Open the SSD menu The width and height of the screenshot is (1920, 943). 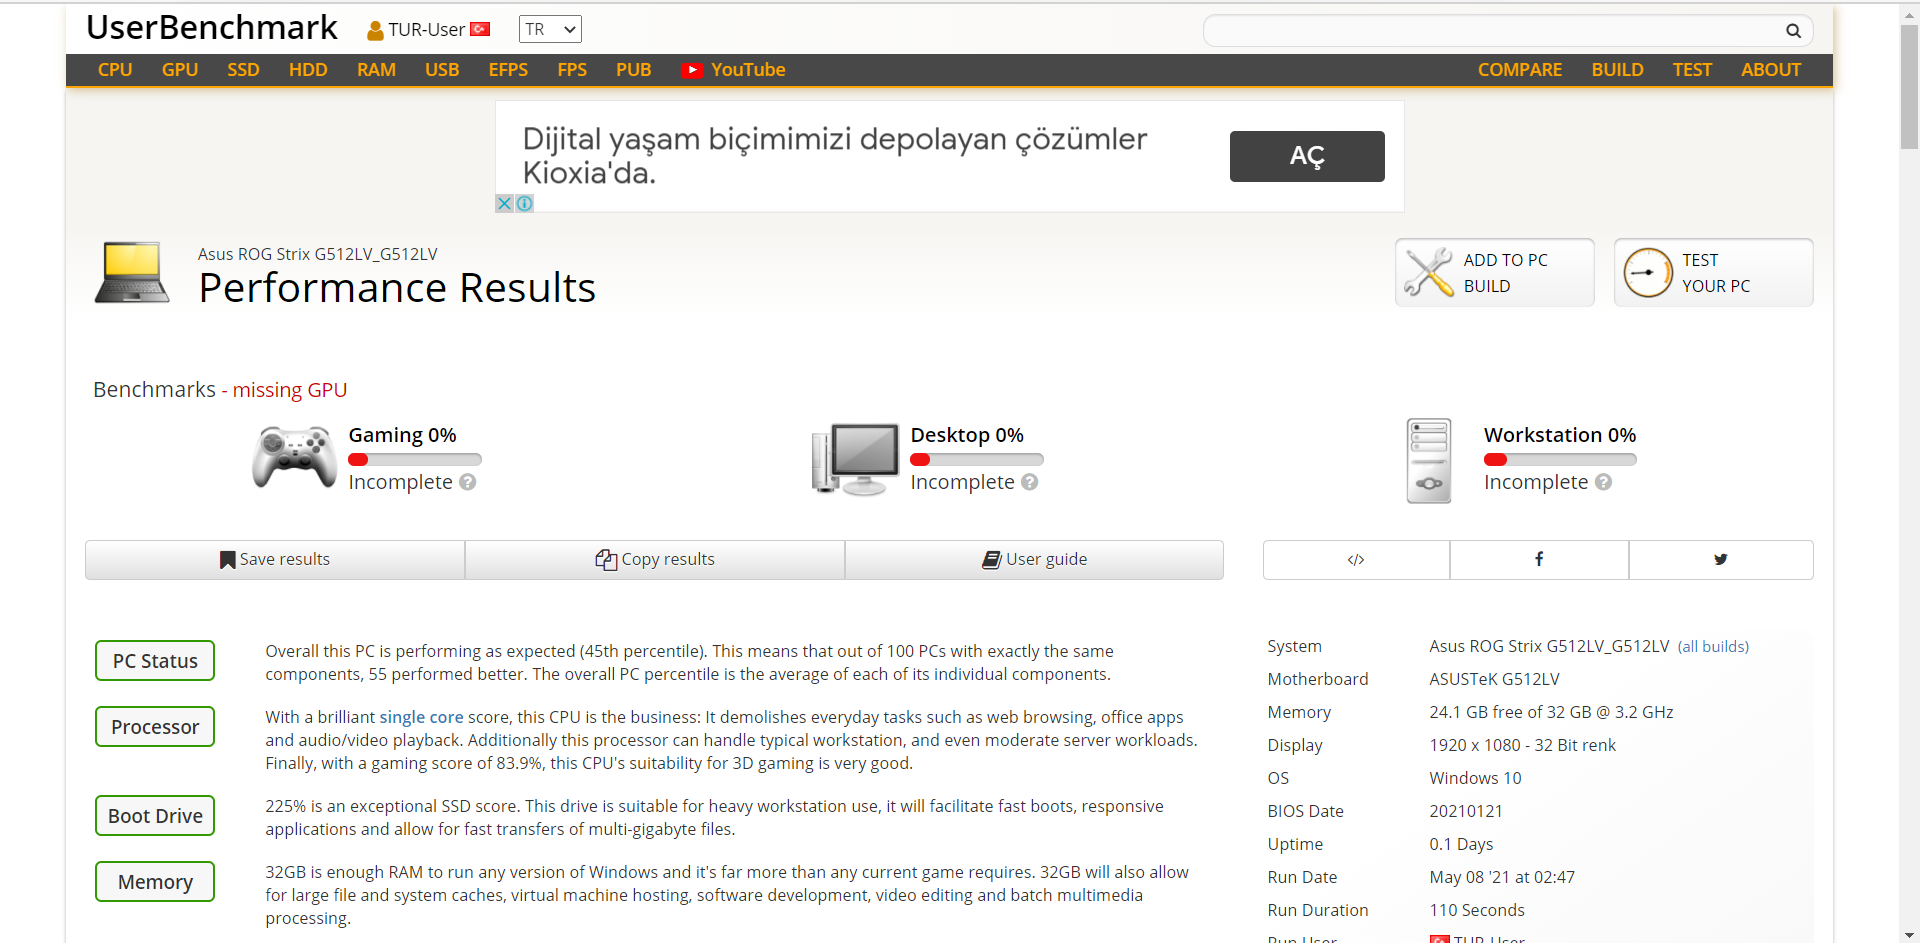pos(243,70)
